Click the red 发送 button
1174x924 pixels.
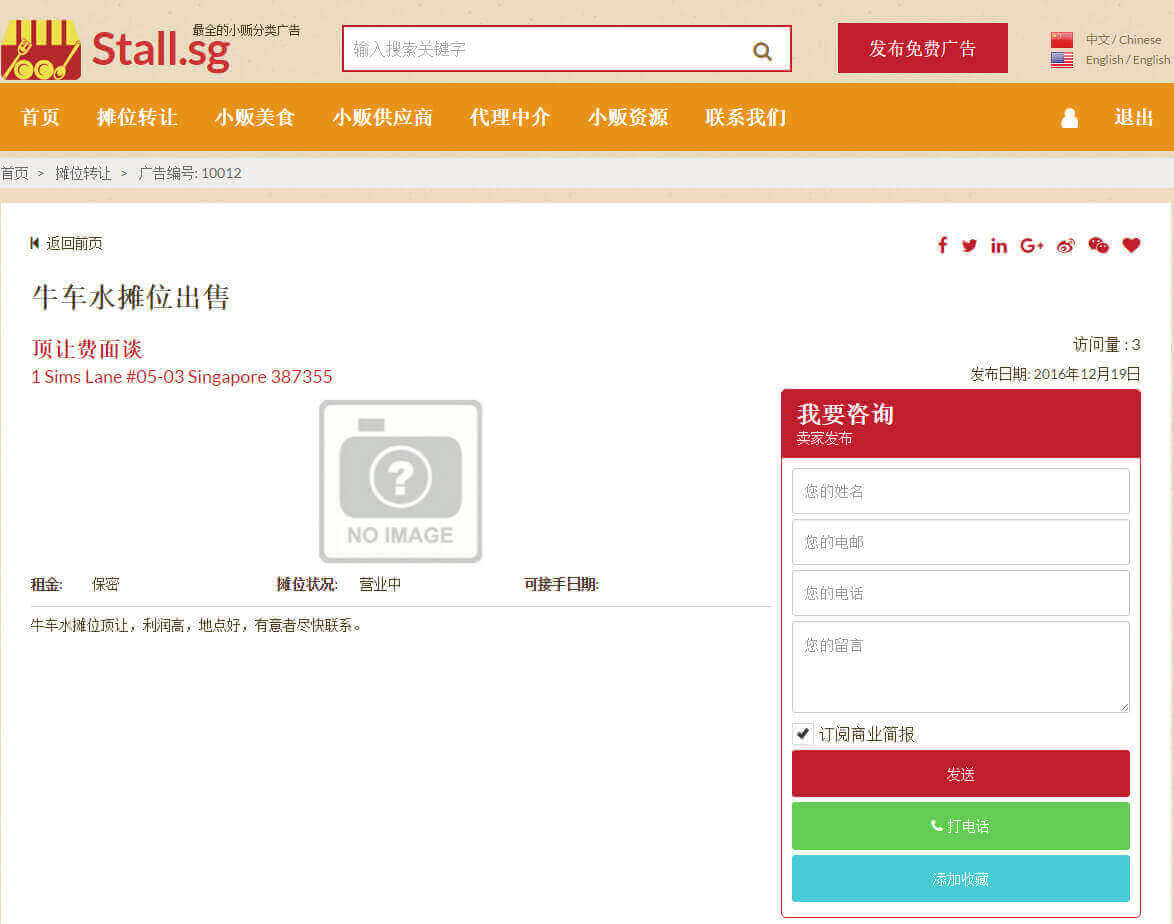(x=960, y=774)
